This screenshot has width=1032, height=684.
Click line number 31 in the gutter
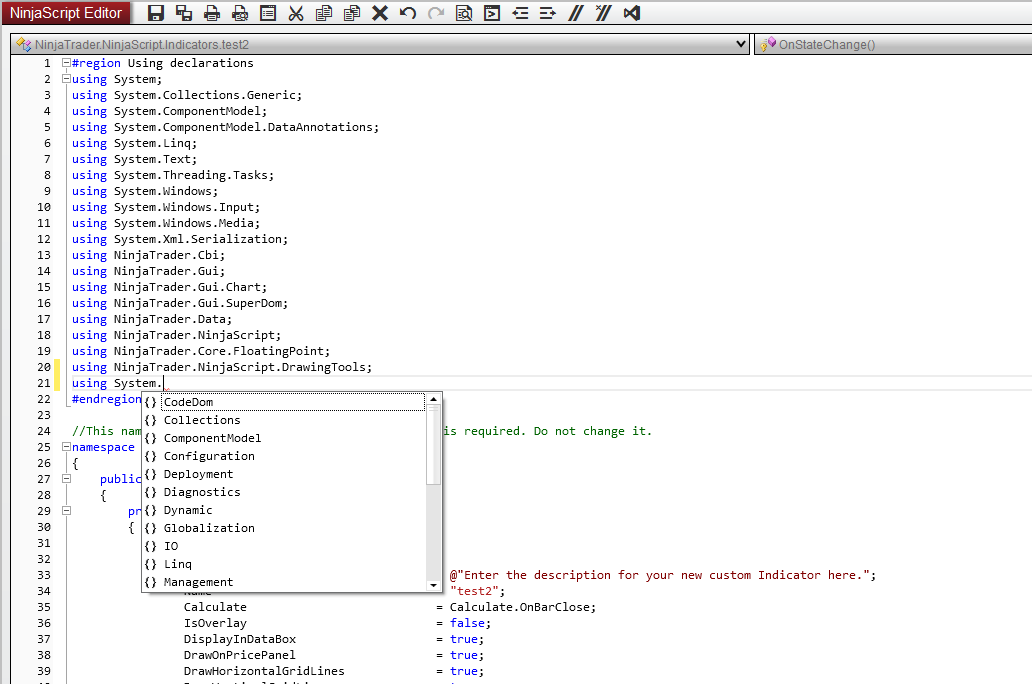pos(43,543)
